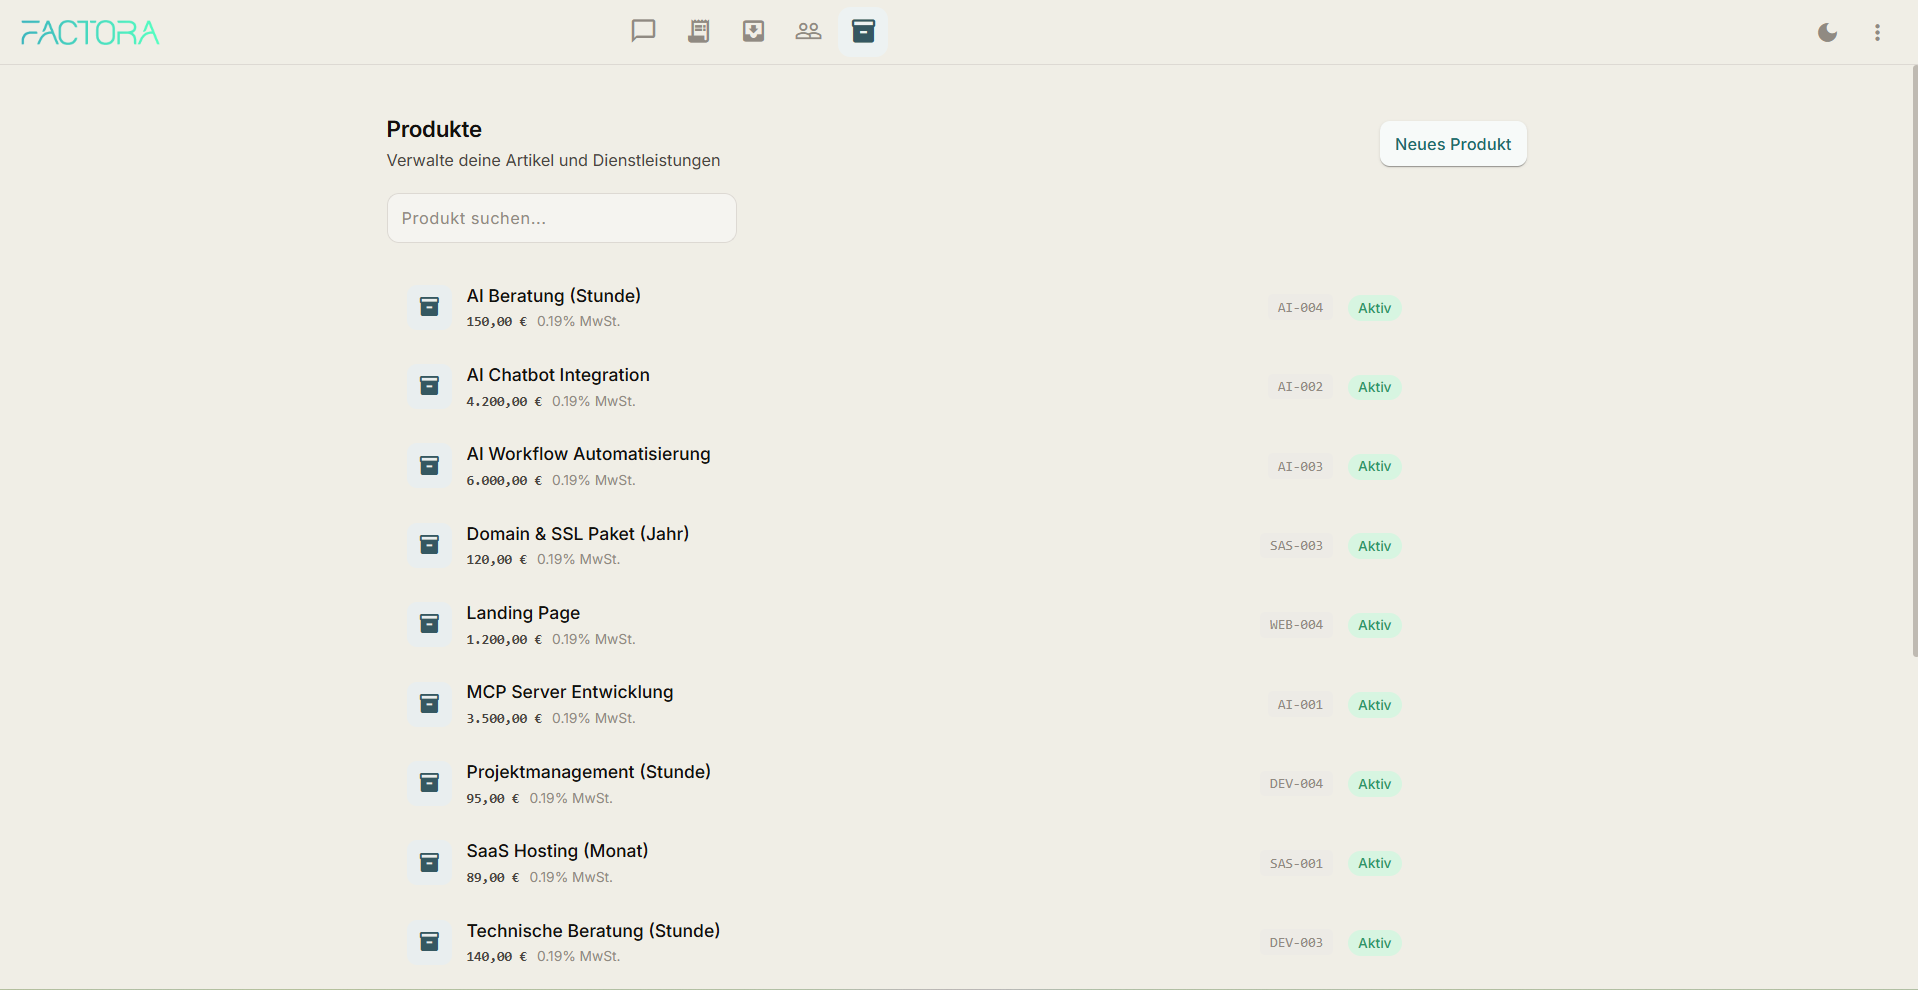
Task: Click the DEV-003 SKU badge
Action: point(1295,943)
